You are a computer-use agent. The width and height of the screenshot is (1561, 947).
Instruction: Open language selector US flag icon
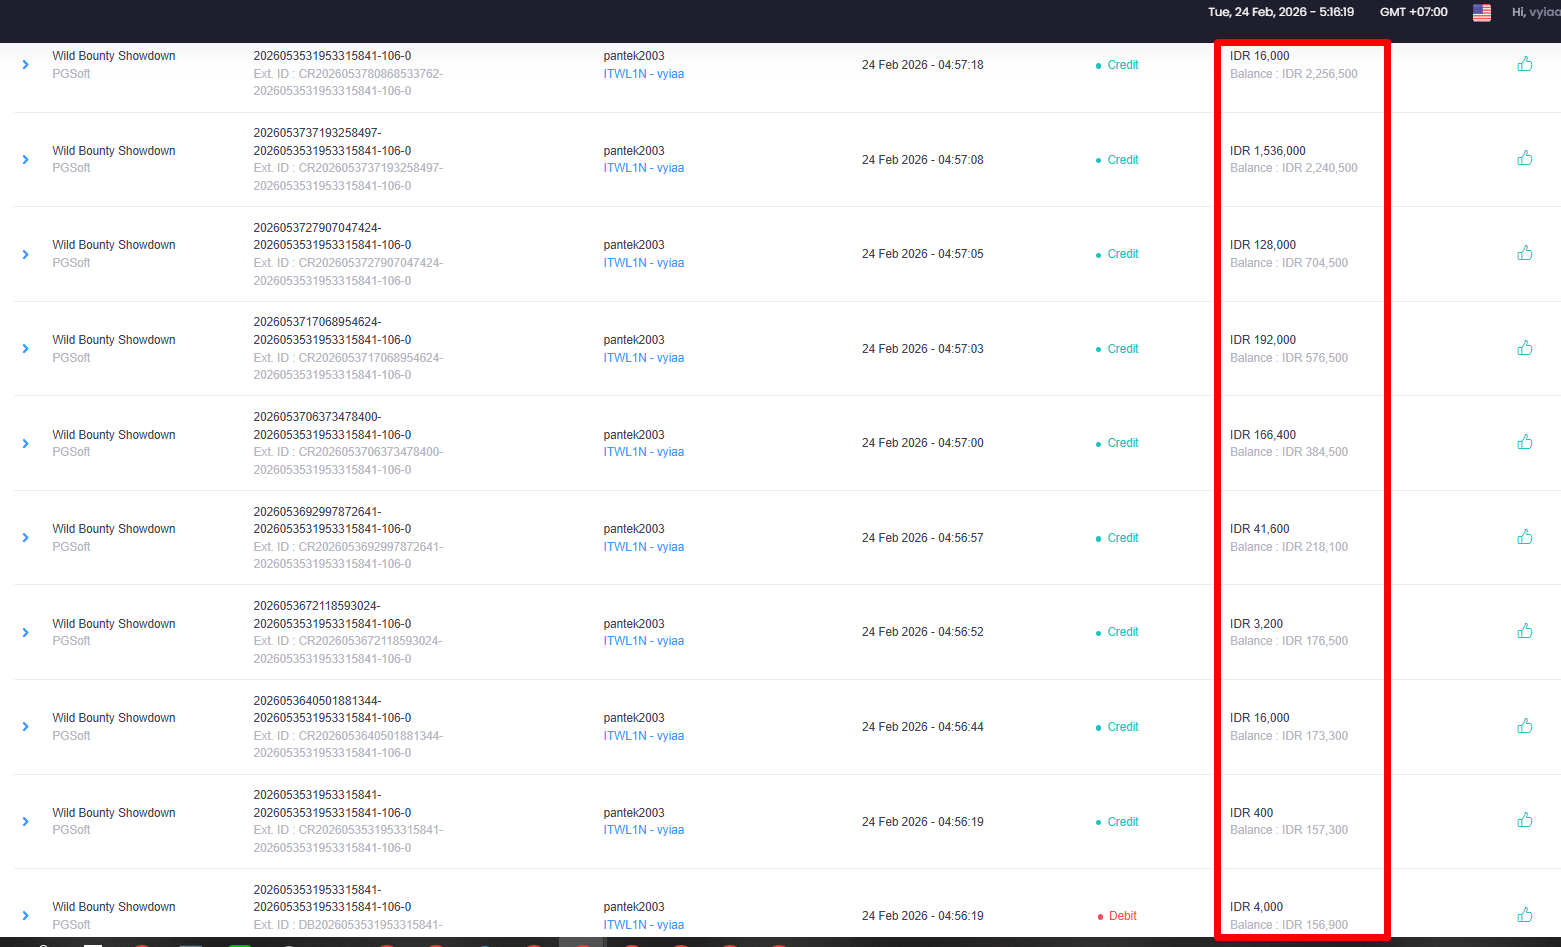[1482, 12]
